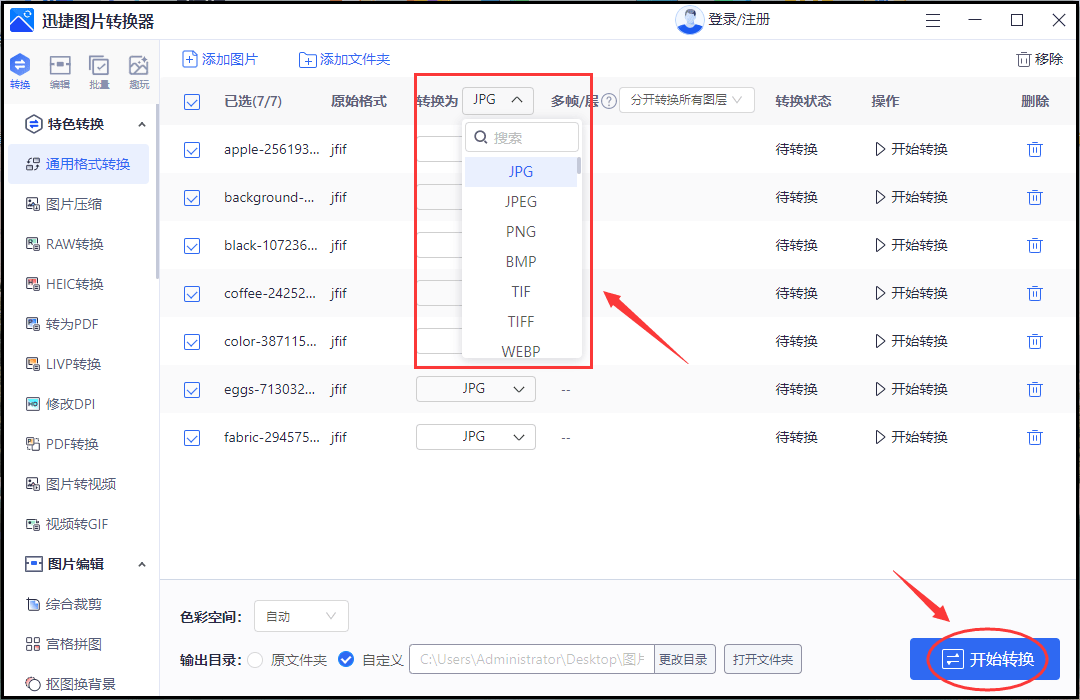This screenshot has height=700, width=1080.
Task: Click the 多帧/层 help question icon
Action: [609, 102]
